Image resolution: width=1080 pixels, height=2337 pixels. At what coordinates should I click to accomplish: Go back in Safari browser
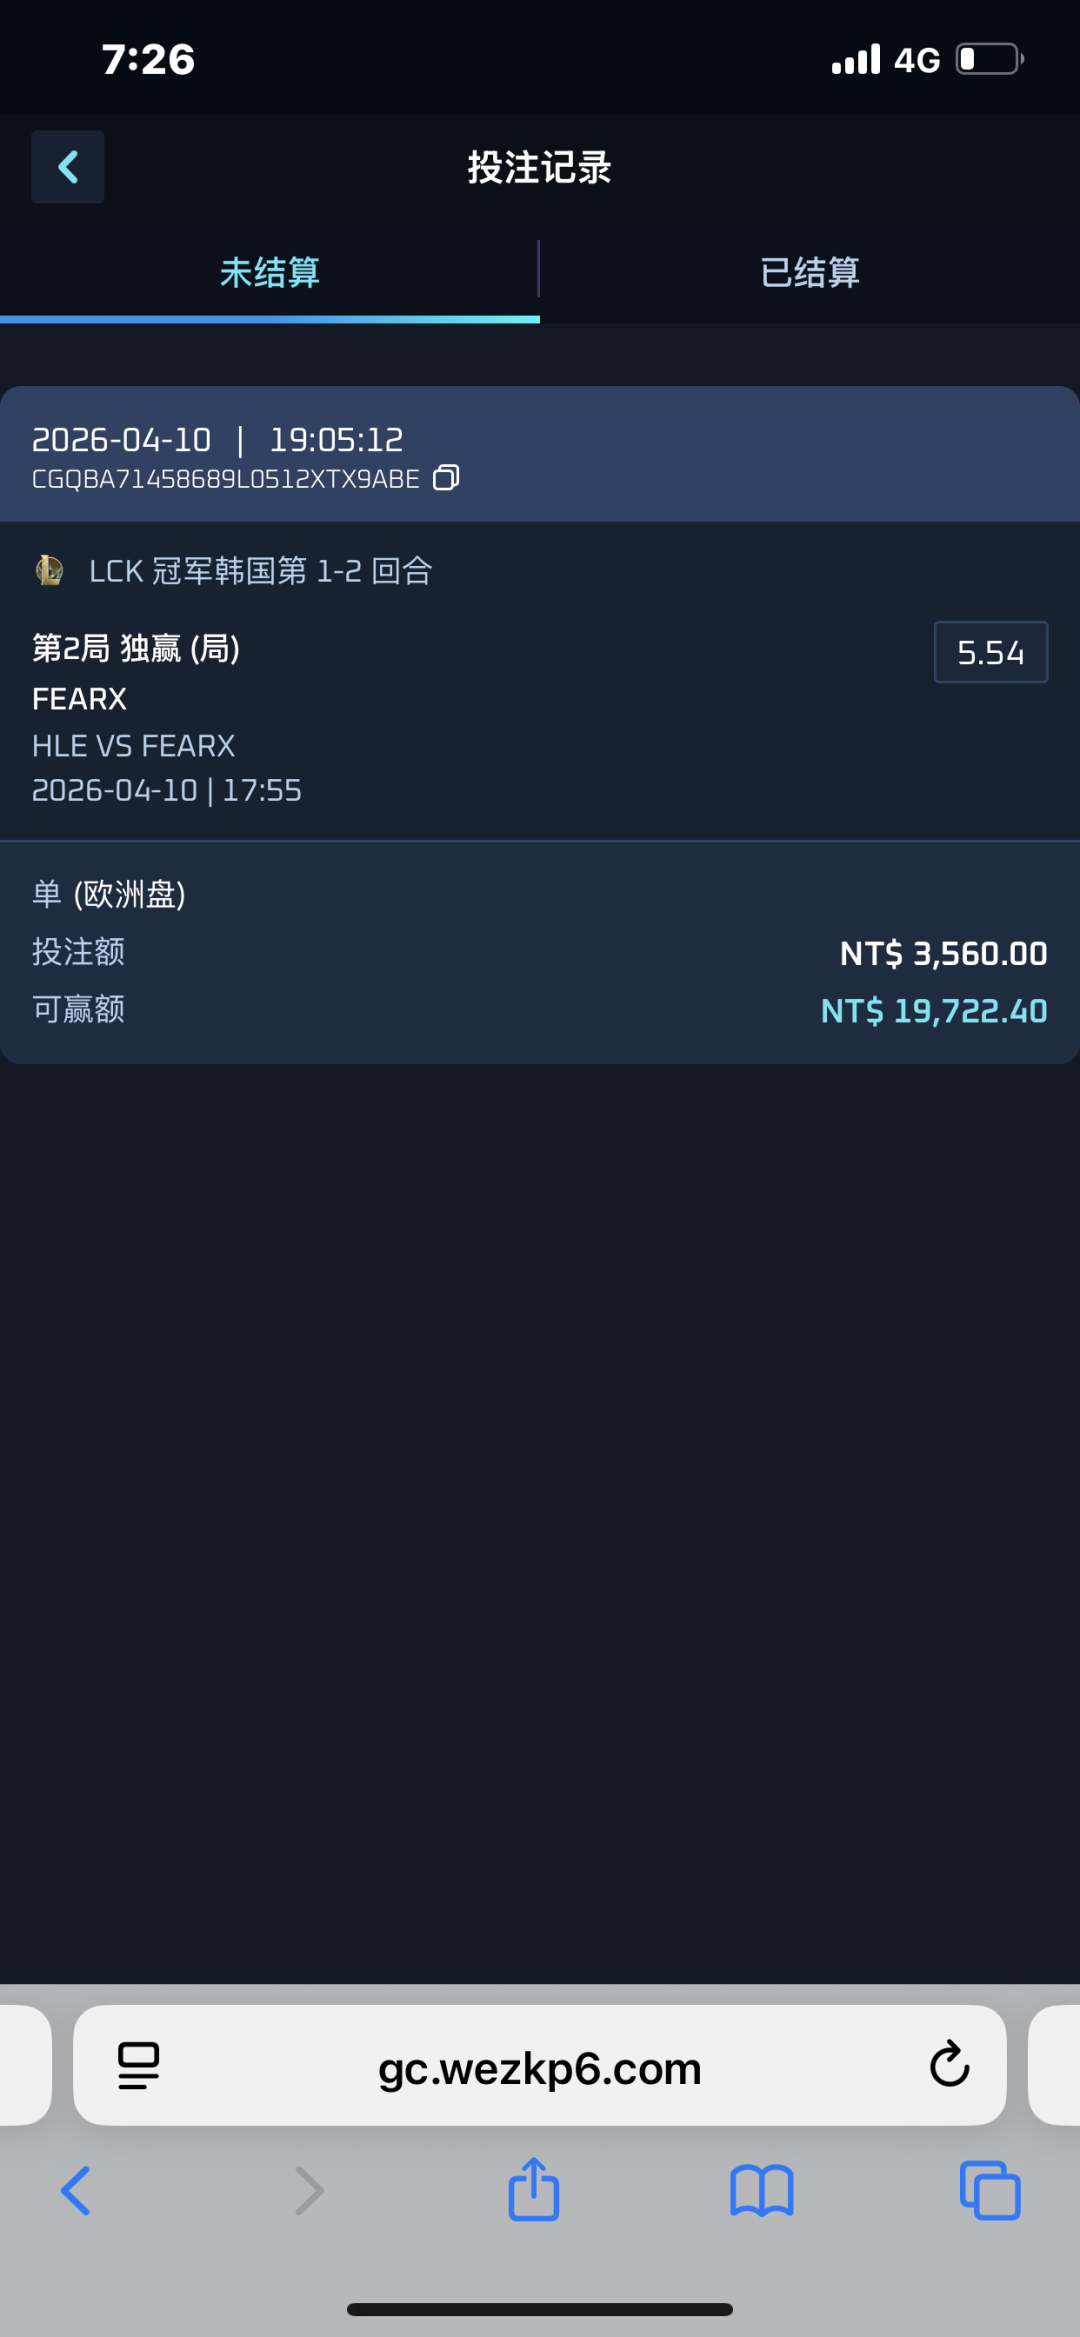(76, 2191)
